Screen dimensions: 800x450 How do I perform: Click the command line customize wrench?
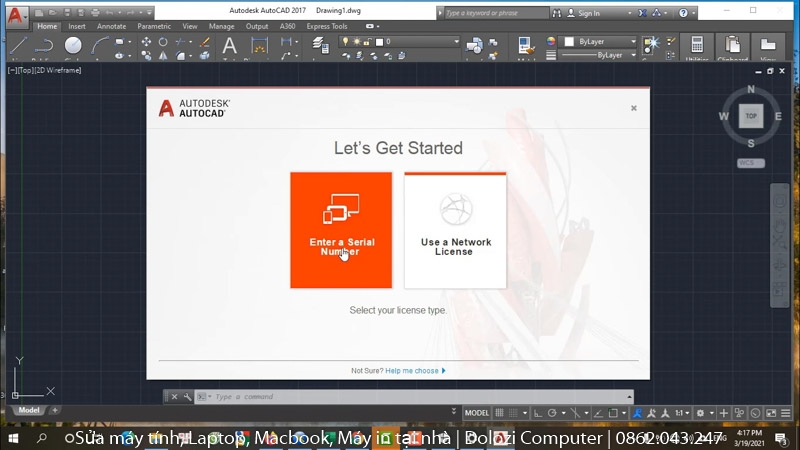tap(186, 397)
